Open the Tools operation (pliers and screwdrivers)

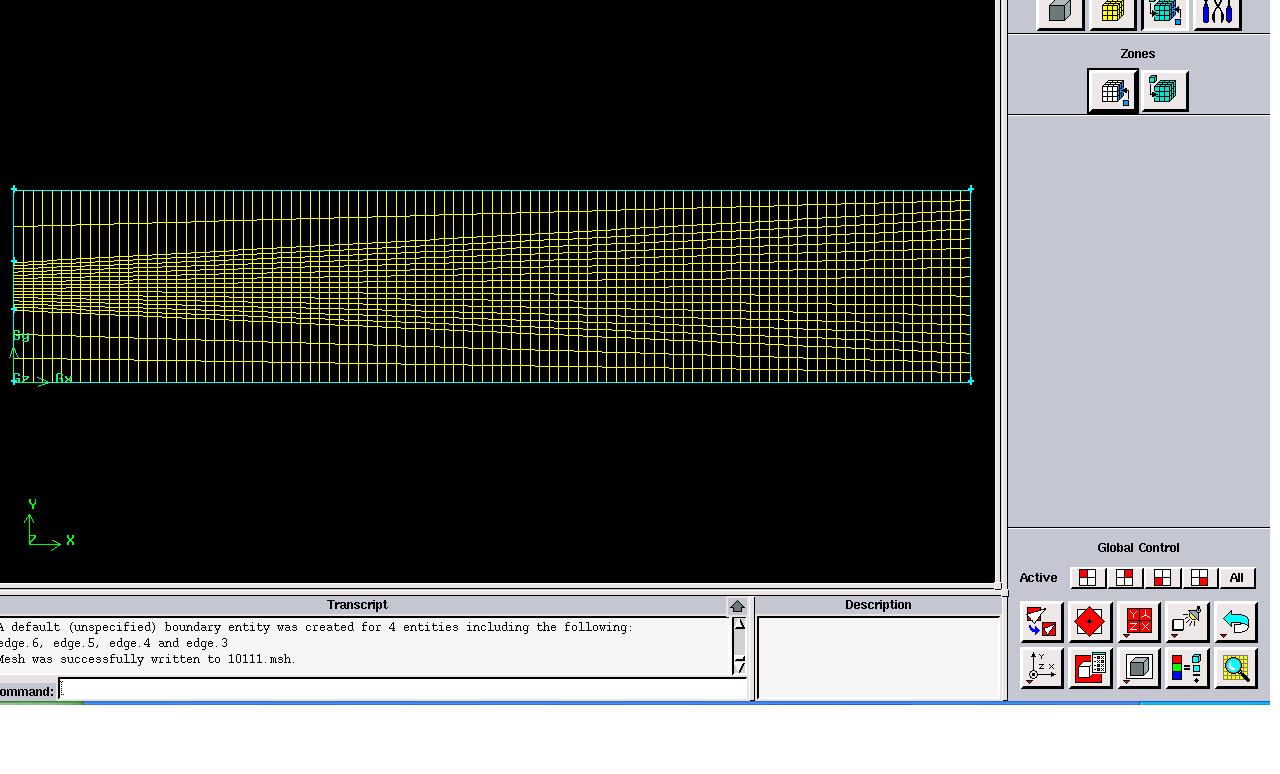(1217, 14)
